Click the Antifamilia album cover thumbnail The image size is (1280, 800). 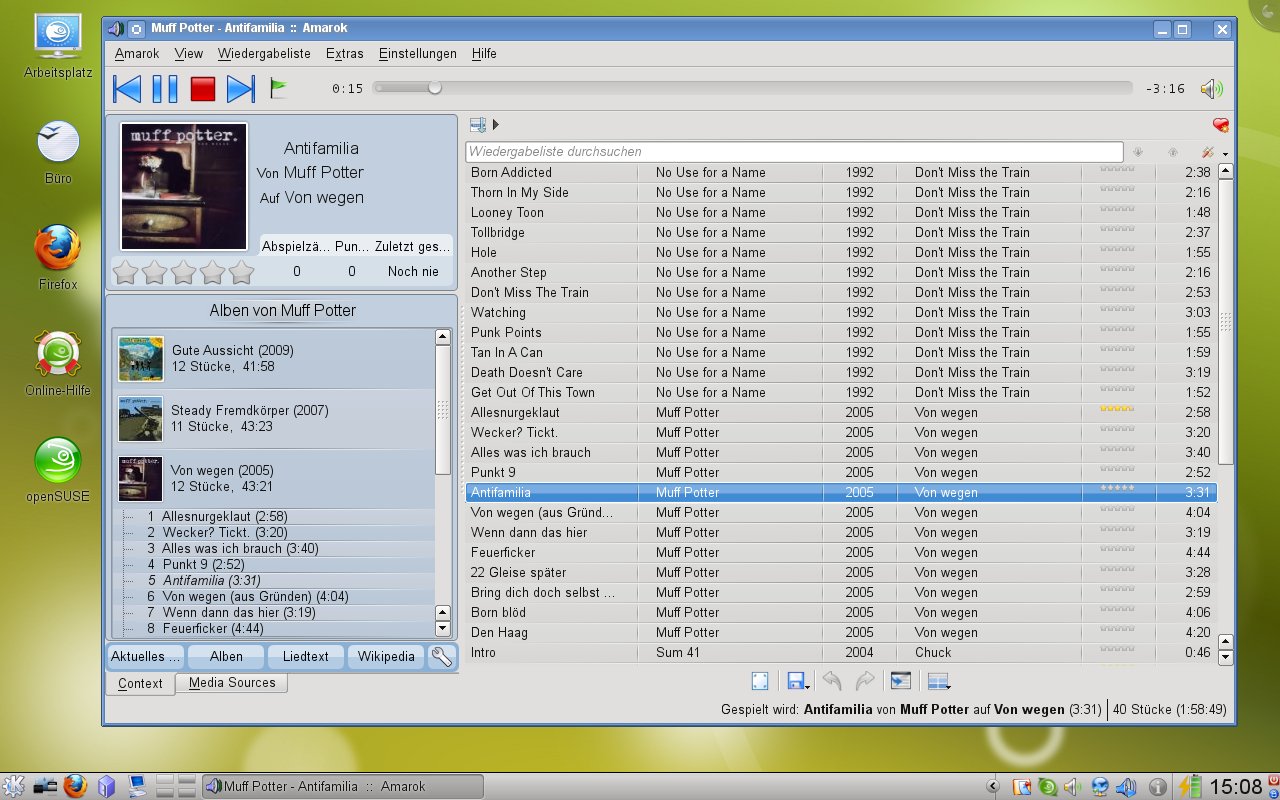click(184, 187)
